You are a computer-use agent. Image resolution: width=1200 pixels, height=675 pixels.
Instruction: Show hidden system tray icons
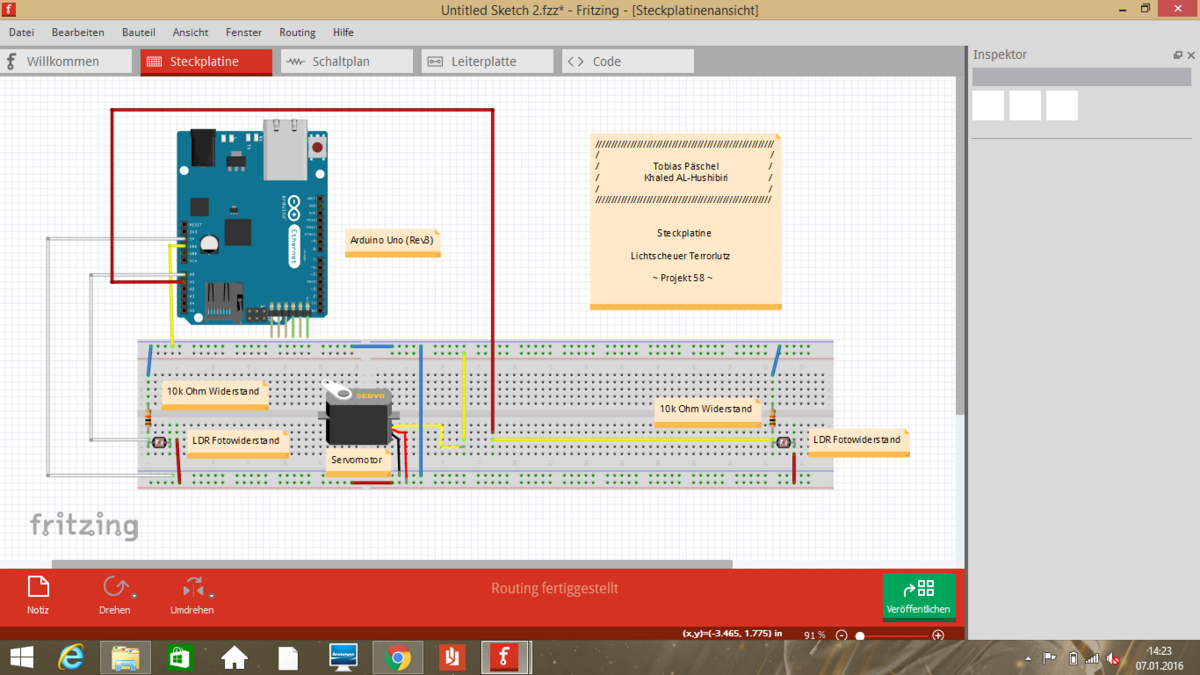click(x=1028, y=659)
